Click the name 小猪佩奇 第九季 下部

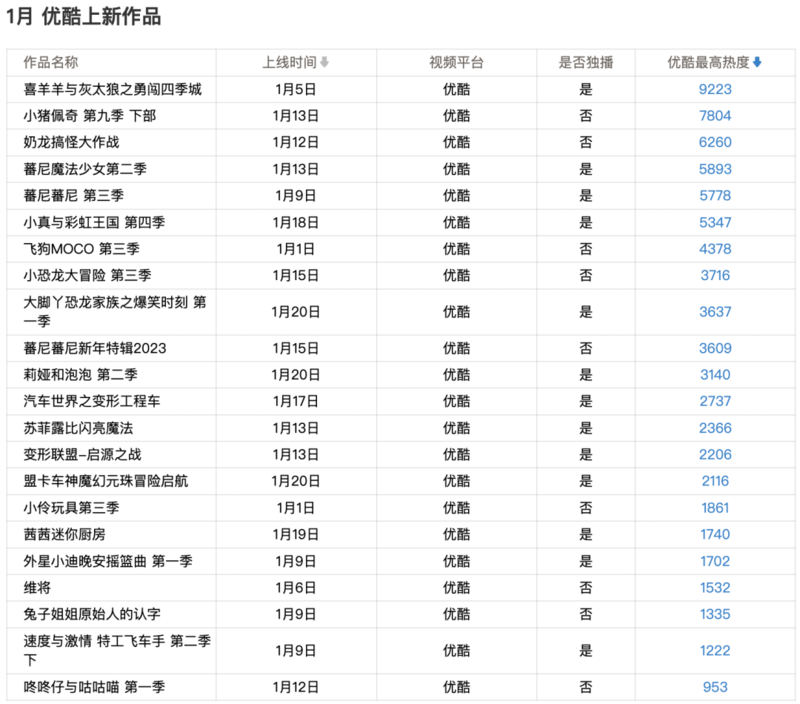click(x=90, y=116)
